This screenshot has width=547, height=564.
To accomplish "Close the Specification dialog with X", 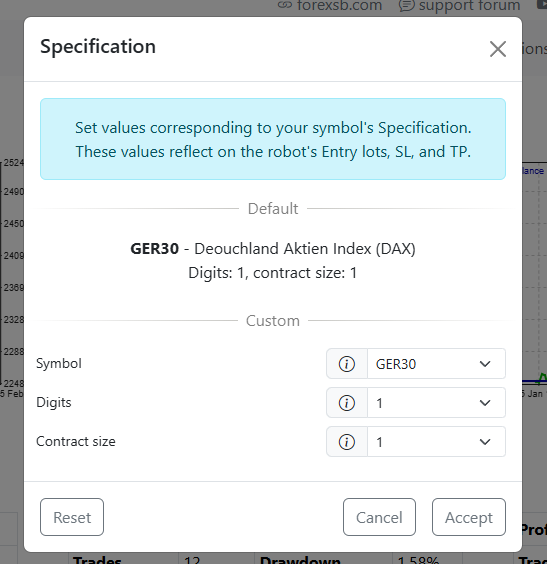I will tap(498, 49).
